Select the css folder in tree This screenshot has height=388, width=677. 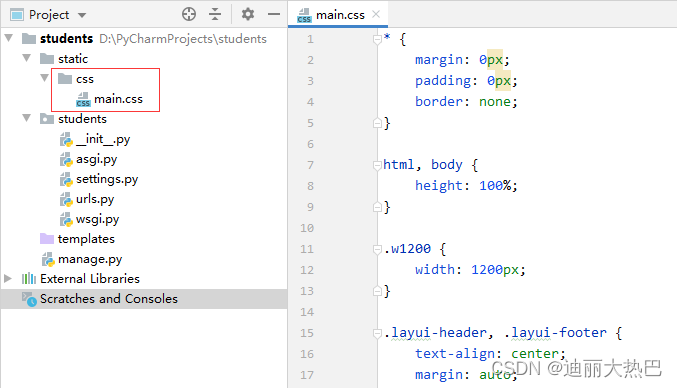85,79
